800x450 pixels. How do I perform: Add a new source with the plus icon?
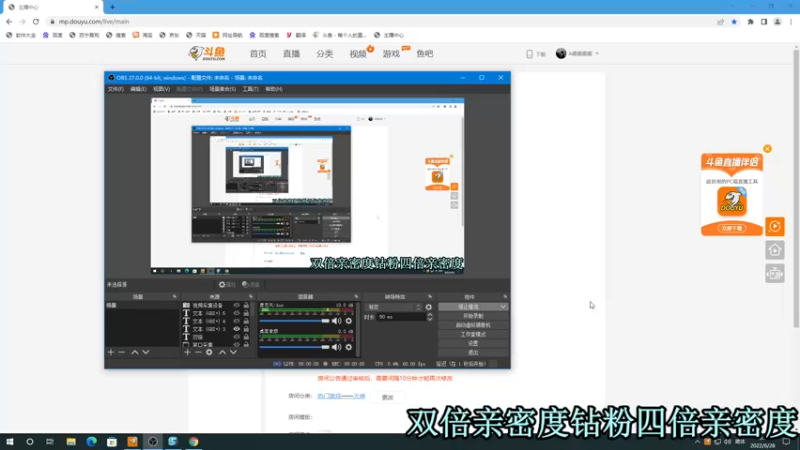[x=187, y=352]
